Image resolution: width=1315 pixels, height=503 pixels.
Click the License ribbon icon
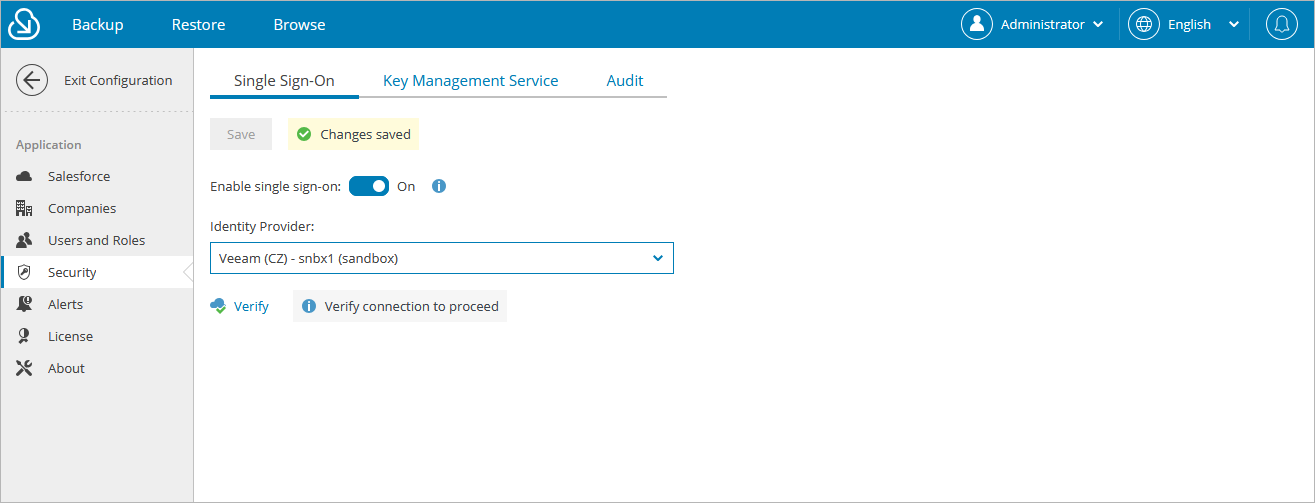tap(25, 337)
